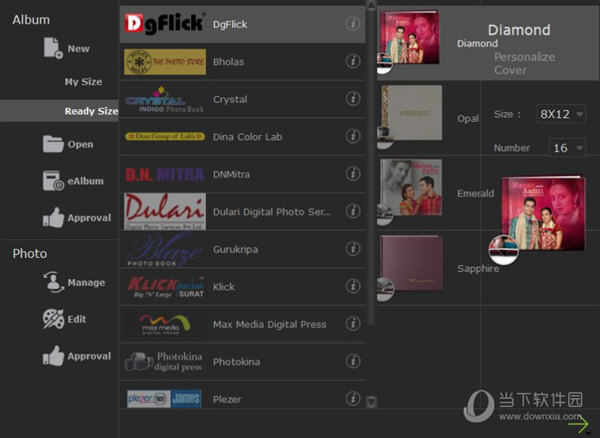The image size is (600, 438).
Task: Open the Size 8X12 dropdown
Action: 561,114
